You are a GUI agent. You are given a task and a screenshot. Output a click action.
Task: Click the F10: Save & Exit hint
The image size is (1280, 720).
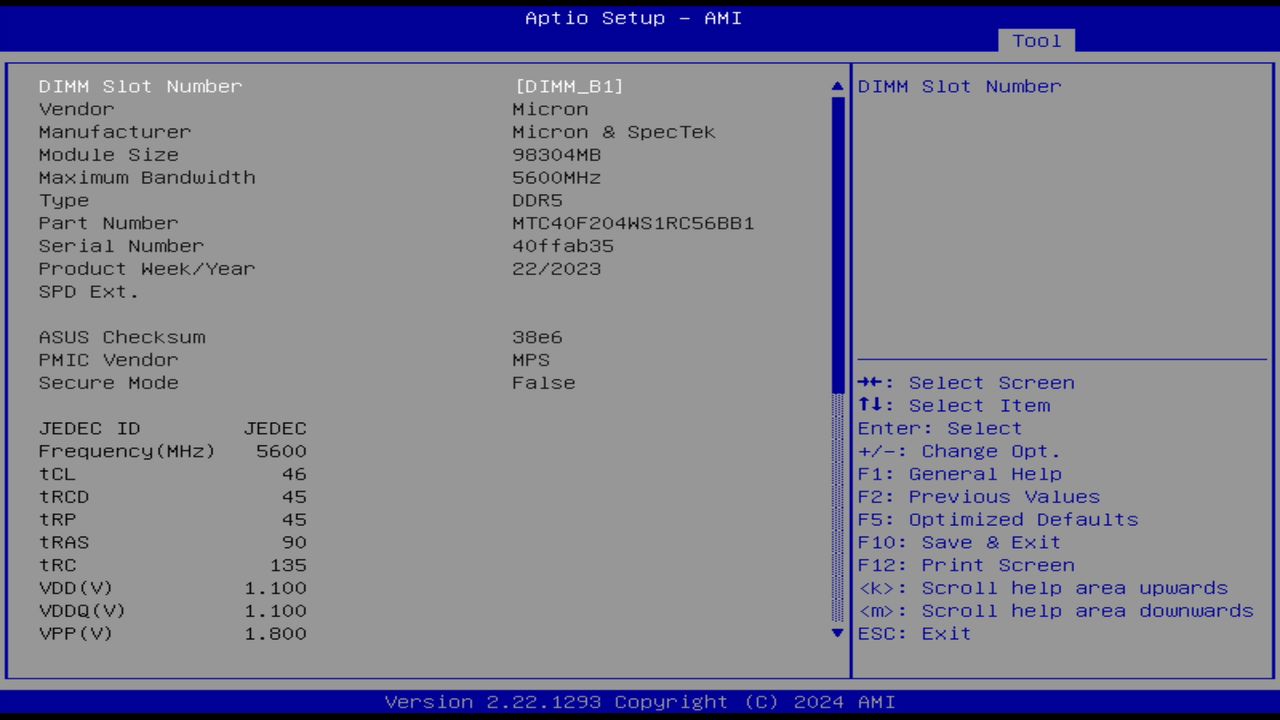(960, 543)
